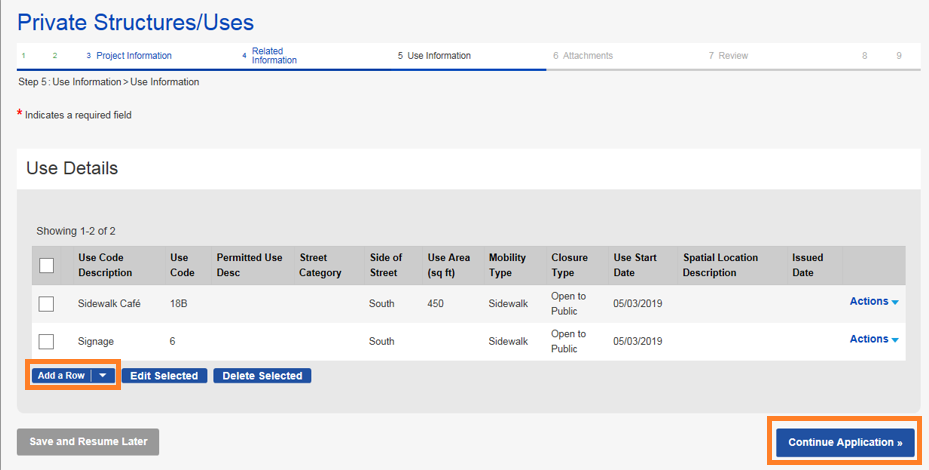
Task: Click the Use Code Description column header
Action: click(x=105, y=265)
